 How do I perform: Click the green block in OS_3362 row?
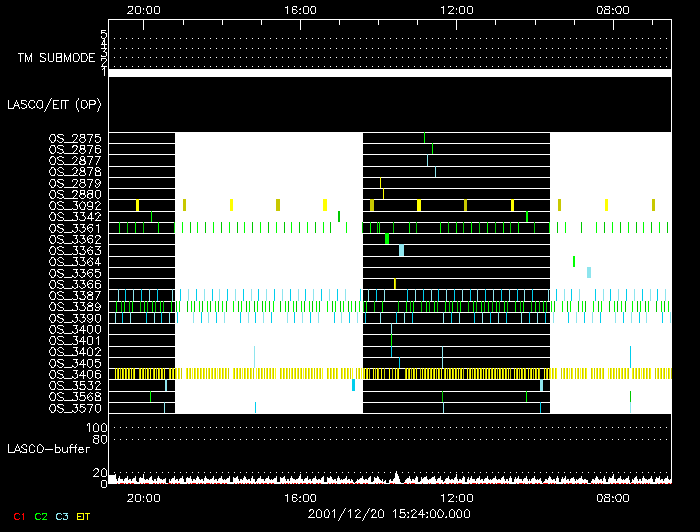[387, 239]
